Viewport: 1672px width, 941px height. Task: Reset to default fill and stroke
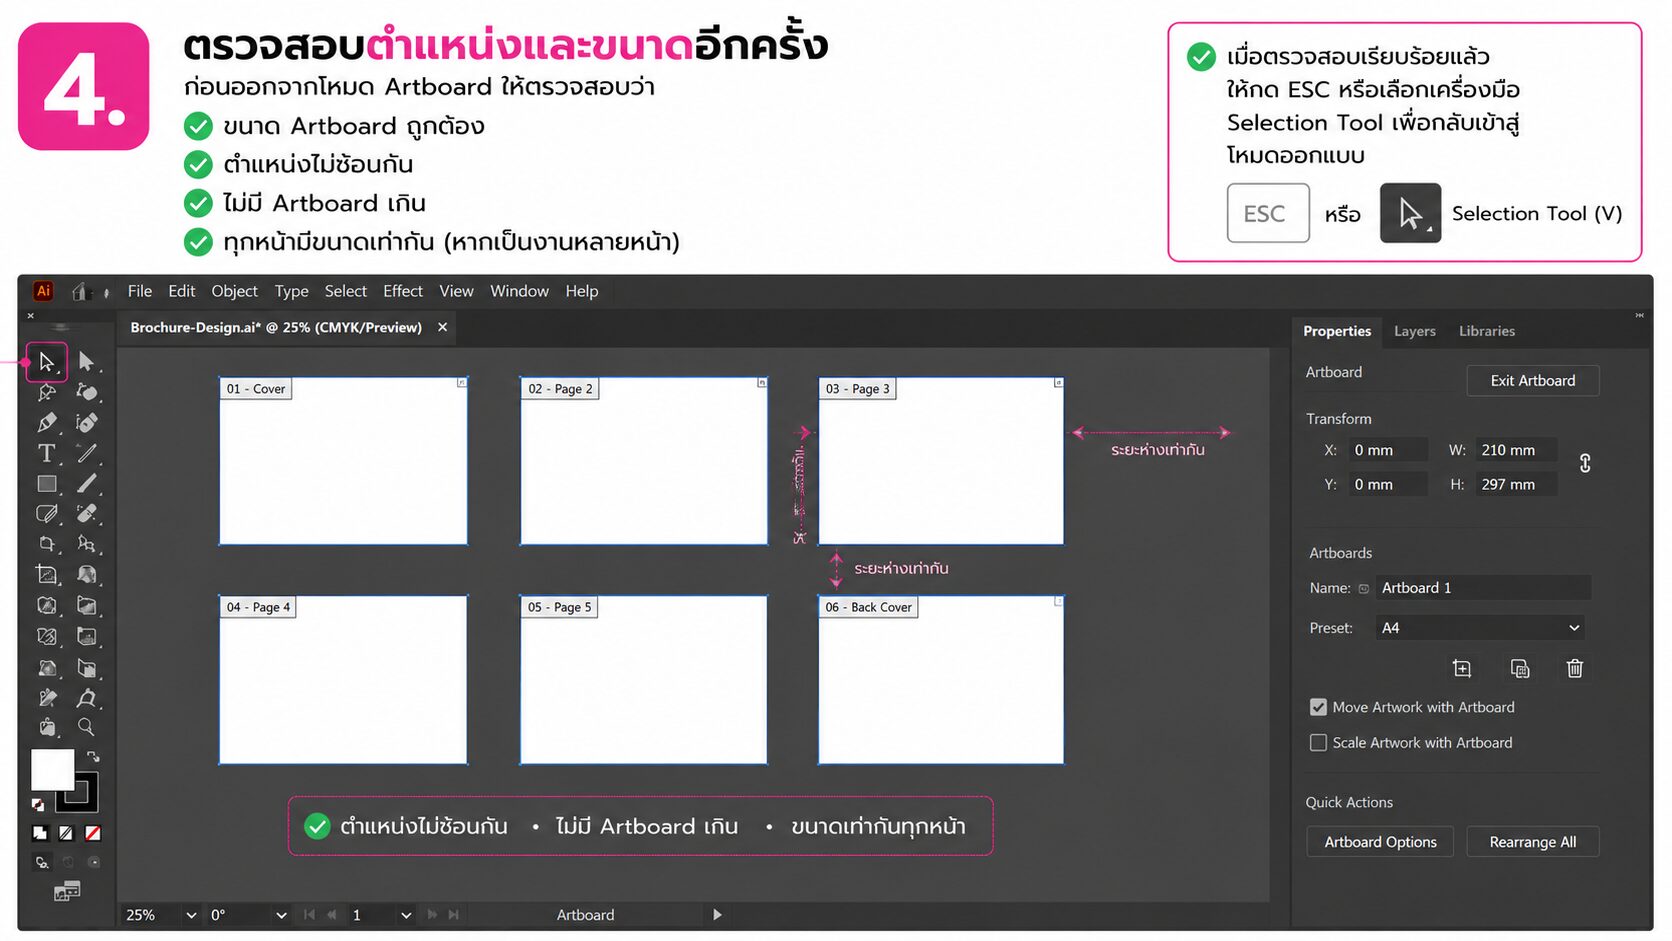(37, 805)
